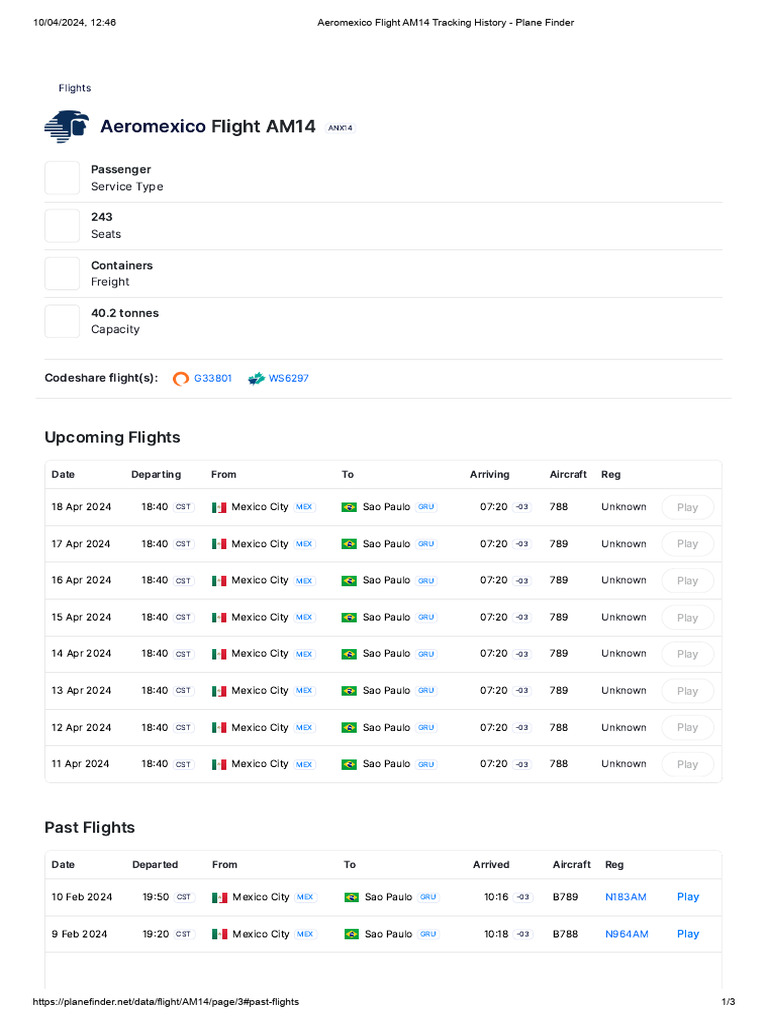Click CST timezone badge in 18 Apr row

183,507
